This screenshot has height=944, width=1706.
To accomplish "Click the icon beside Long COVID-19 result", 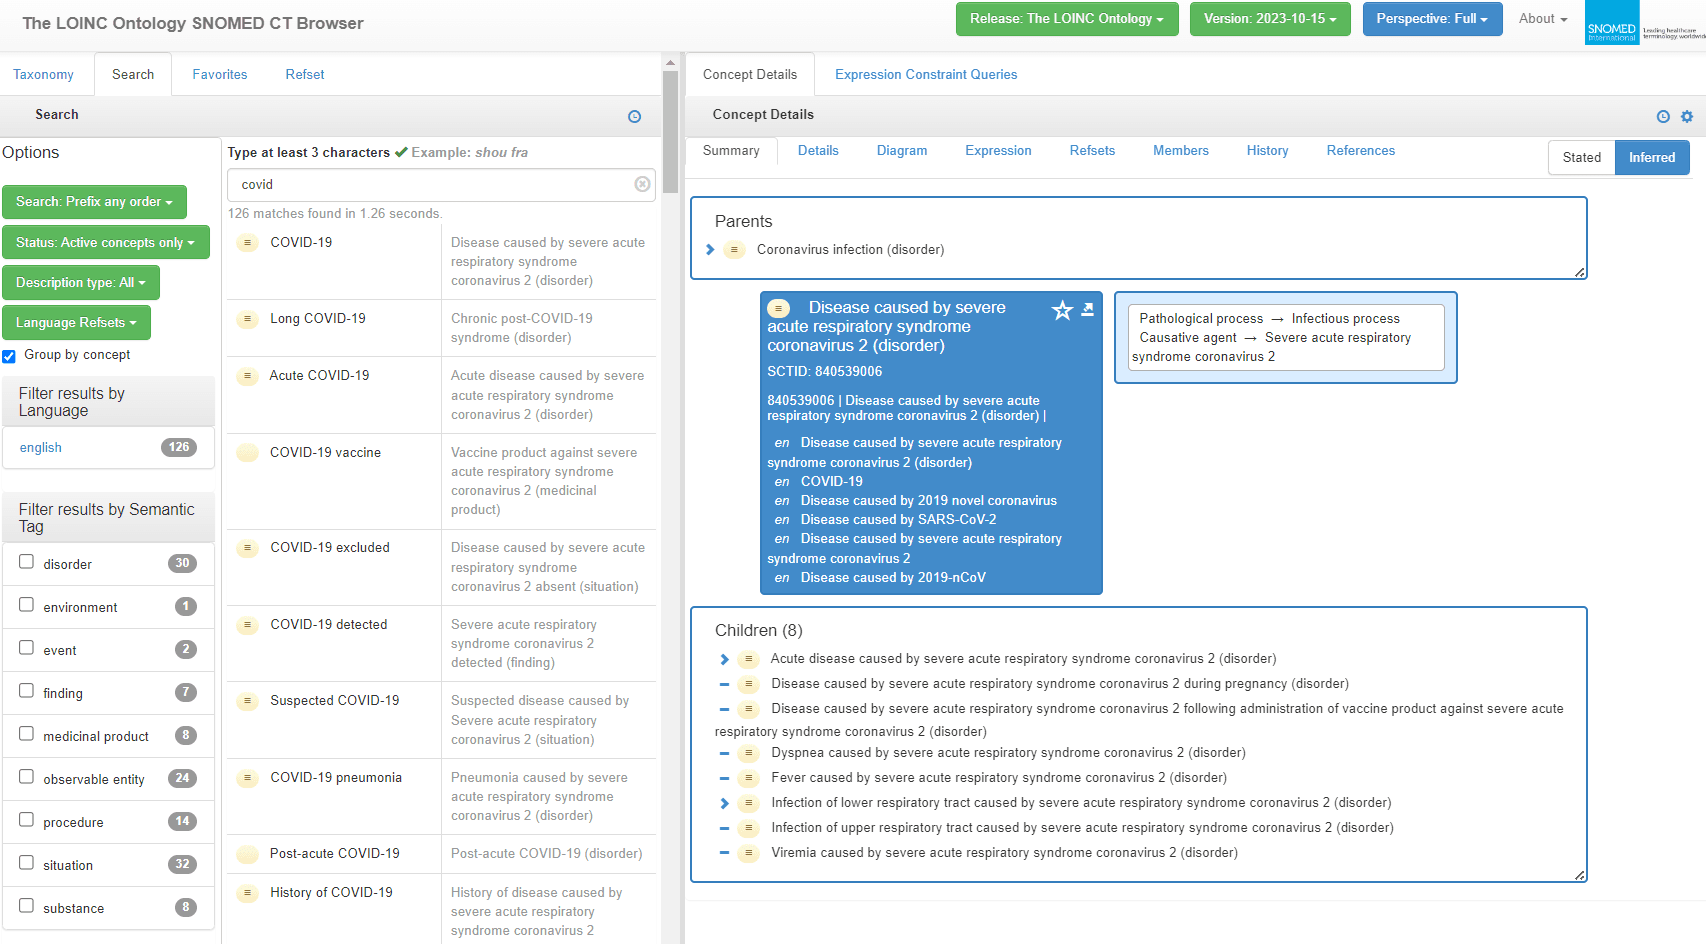I will pyautogui.click(x=247, y=319).
